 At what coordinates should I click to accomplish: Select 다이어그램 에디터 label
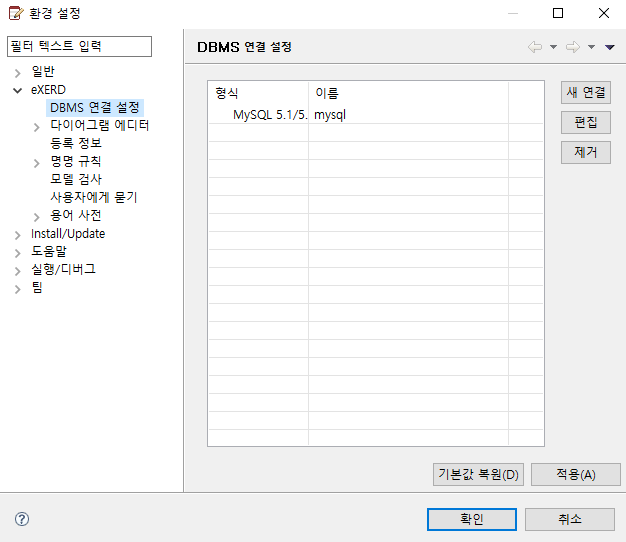coord(99,125)
